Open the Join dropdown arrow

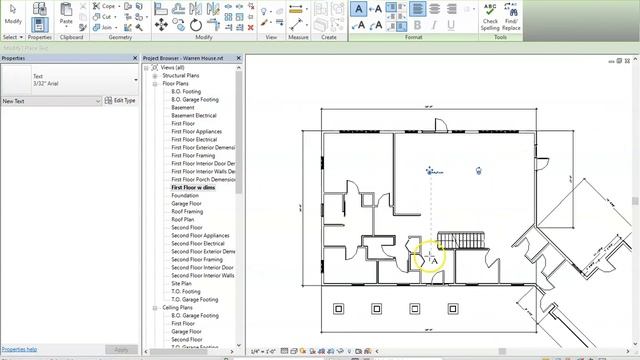click(116, 28)
